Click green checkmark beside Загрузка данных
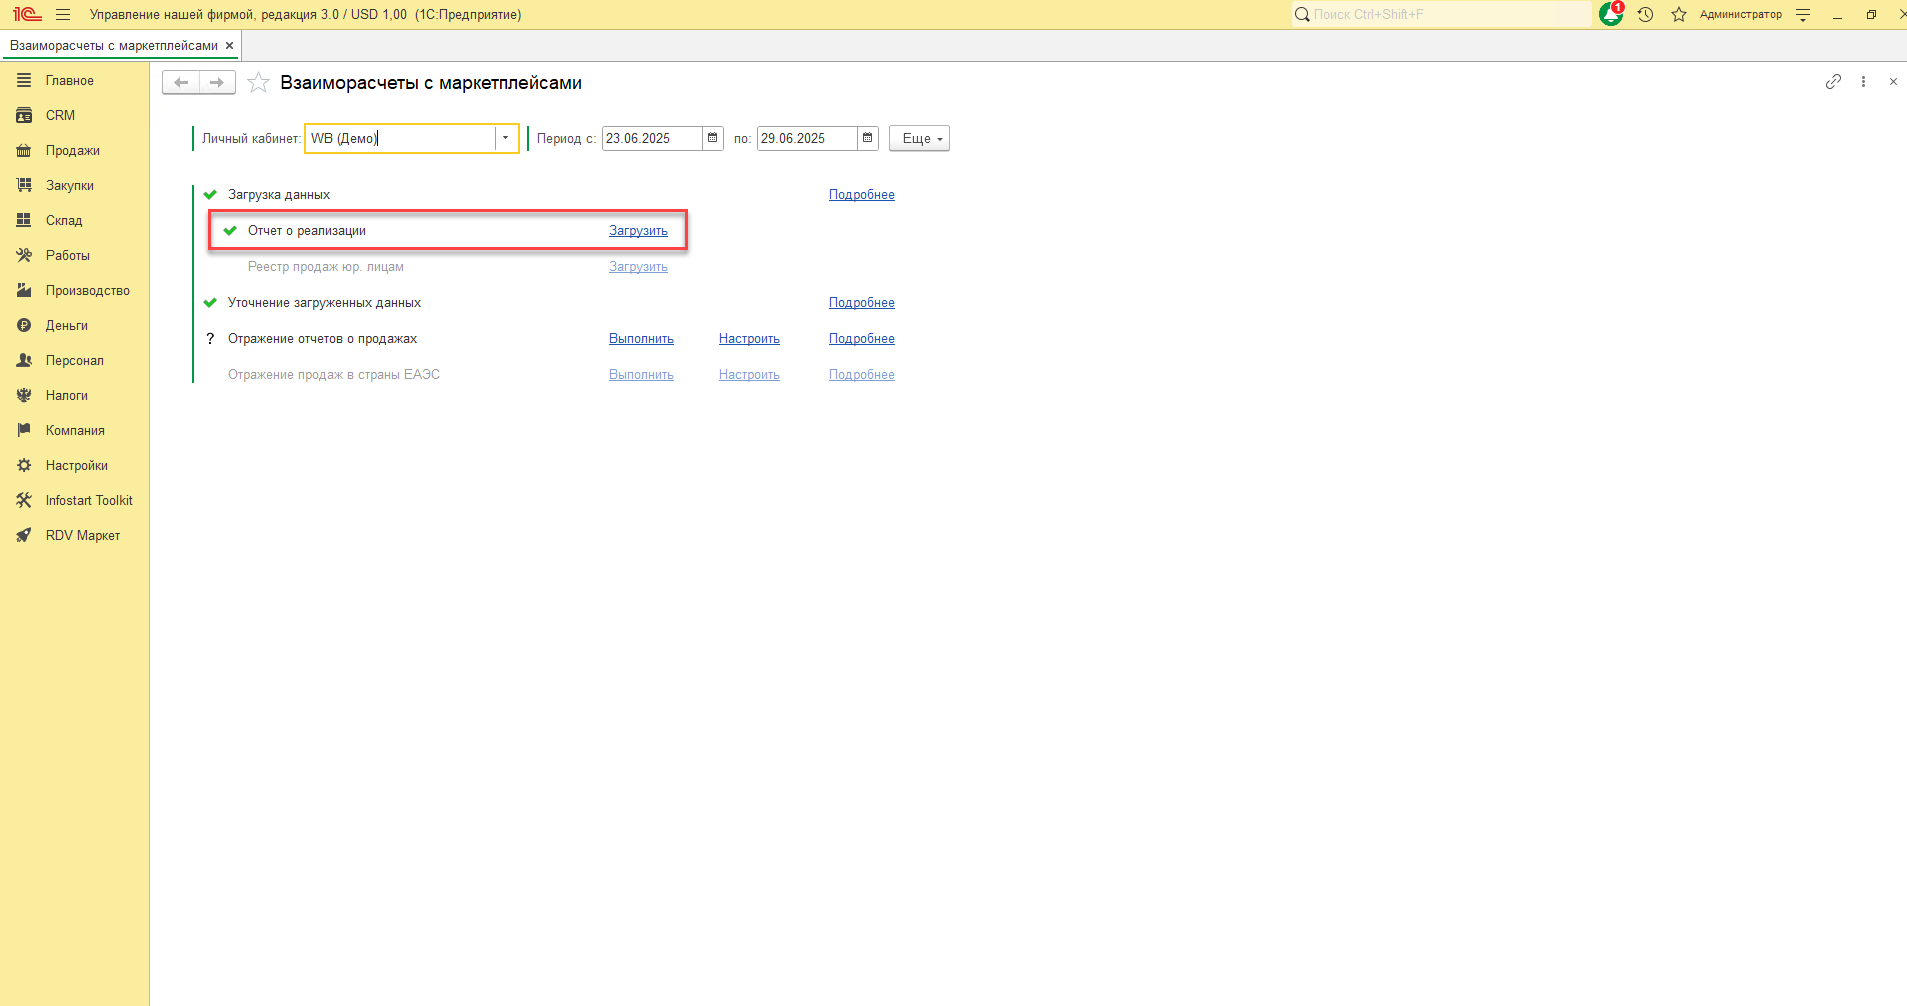The height and width of the screenshot is (1006, 1907). (x=210, y=194)
